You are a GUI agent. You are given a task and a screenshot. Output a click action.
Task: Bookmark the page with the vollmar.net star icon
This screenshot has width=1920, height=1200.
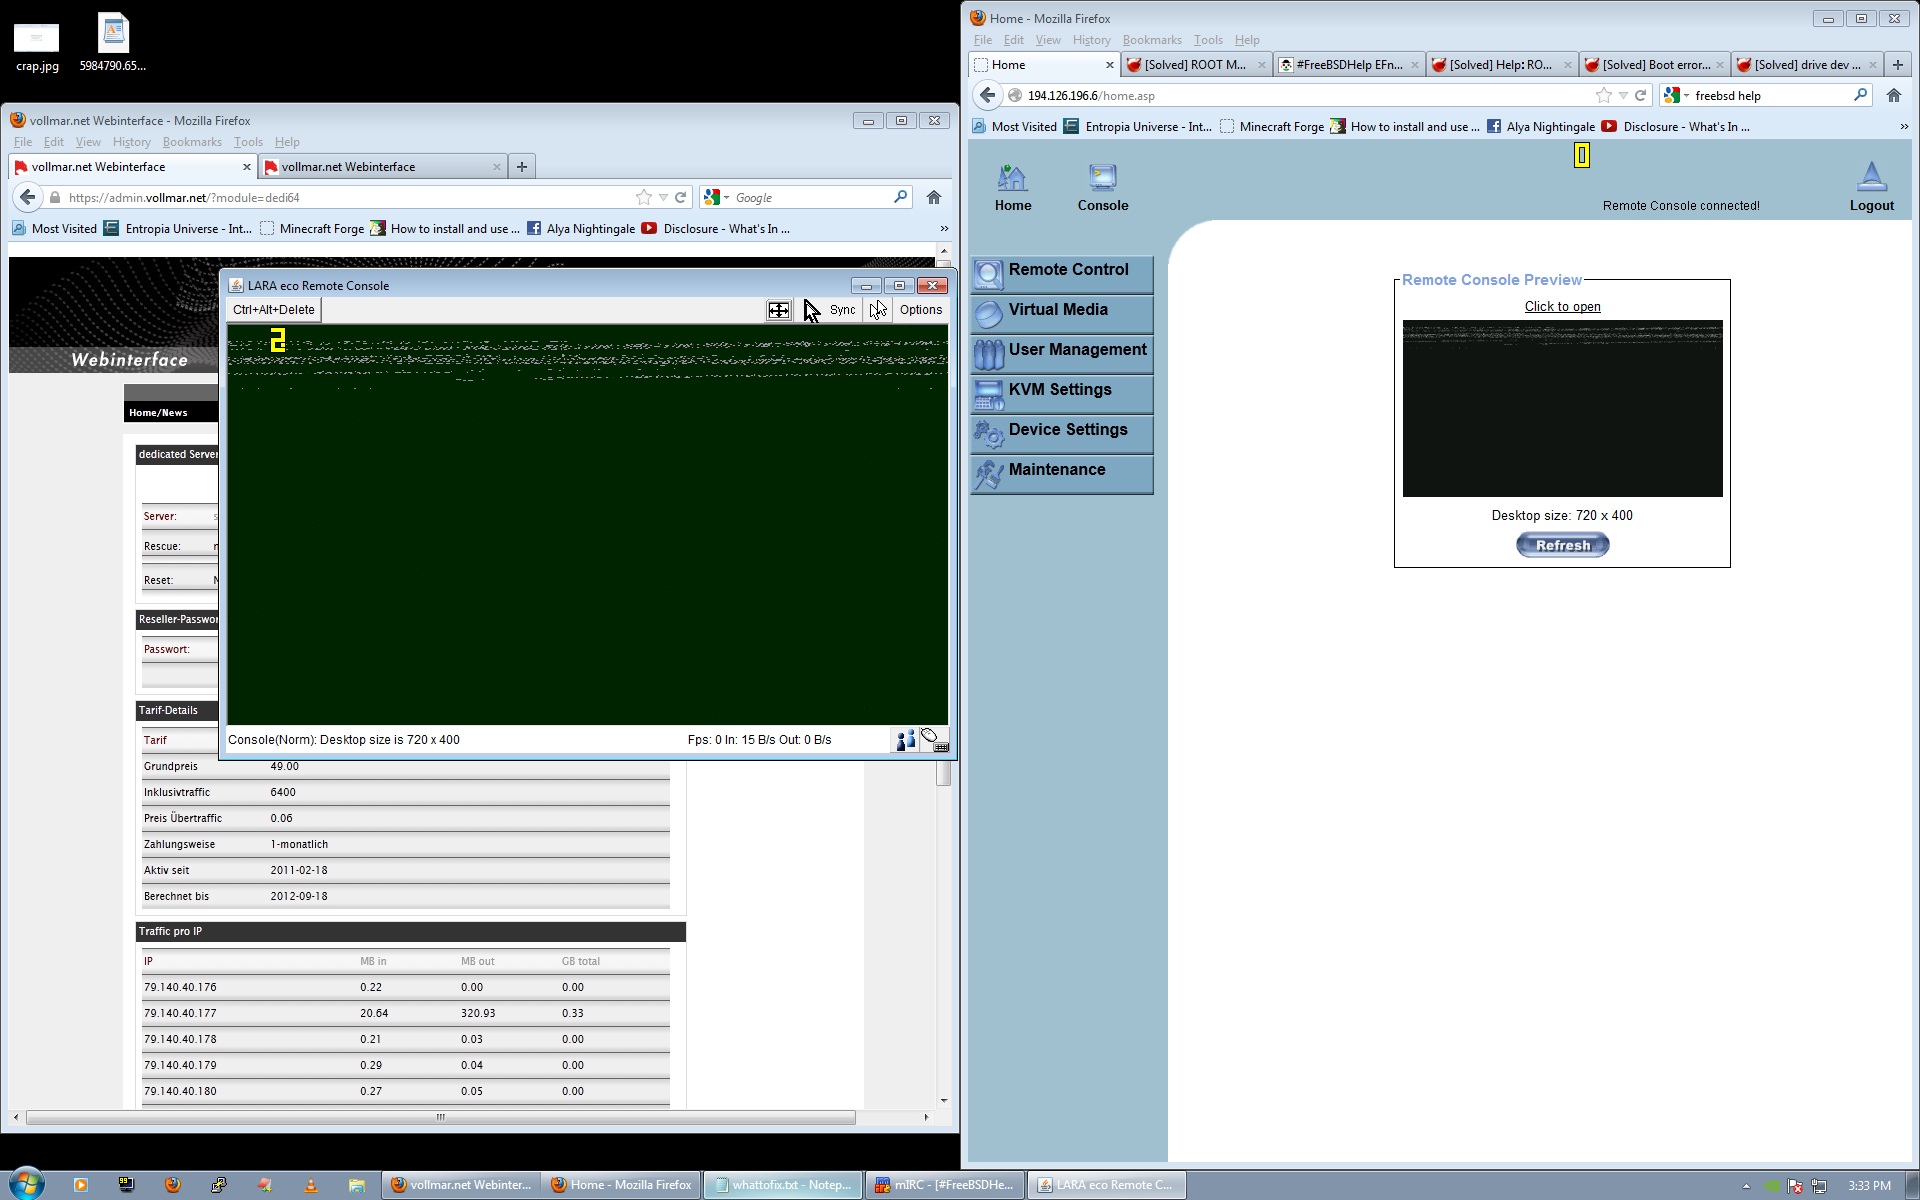pyautogui.click(x=643, y=198)
